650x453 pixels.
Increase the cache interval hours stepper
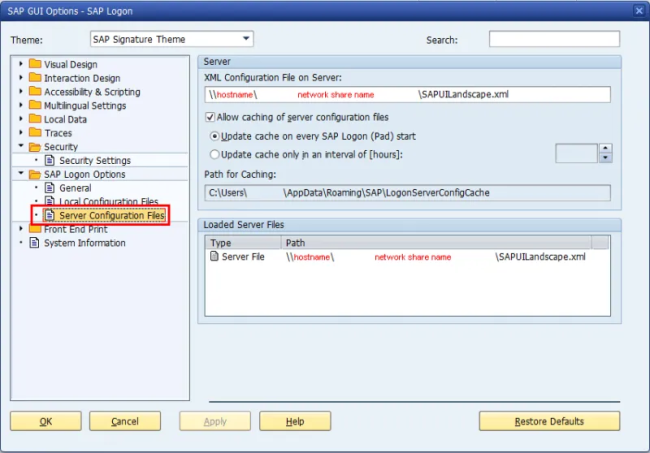[x=606, y=148]
